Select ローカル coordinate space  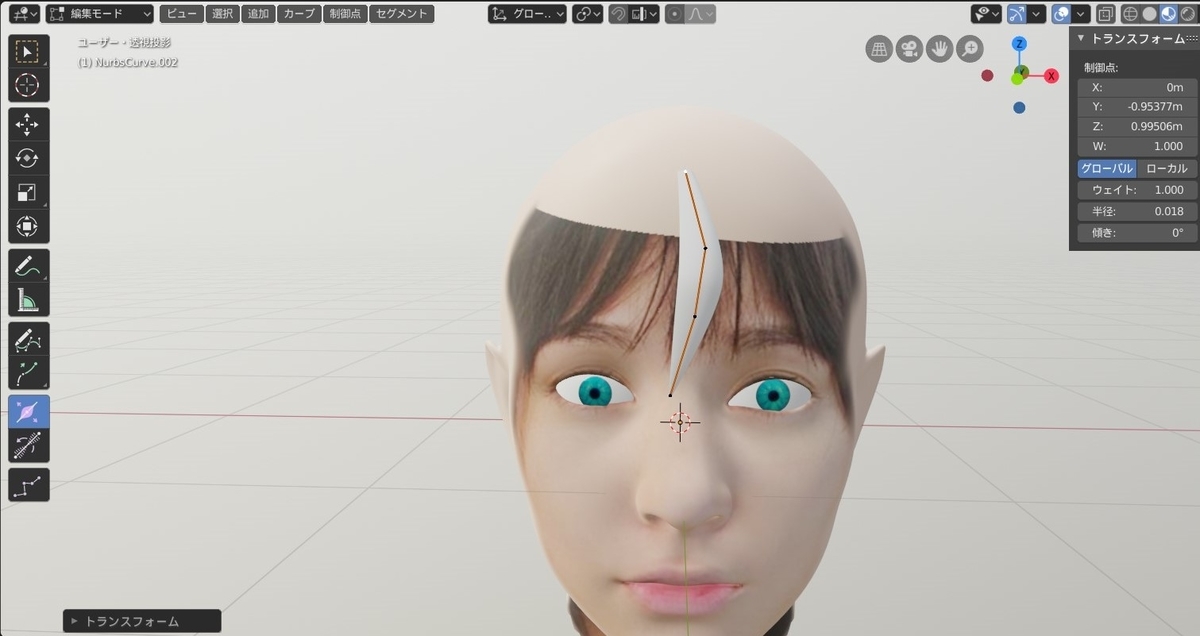point(1167,168)
